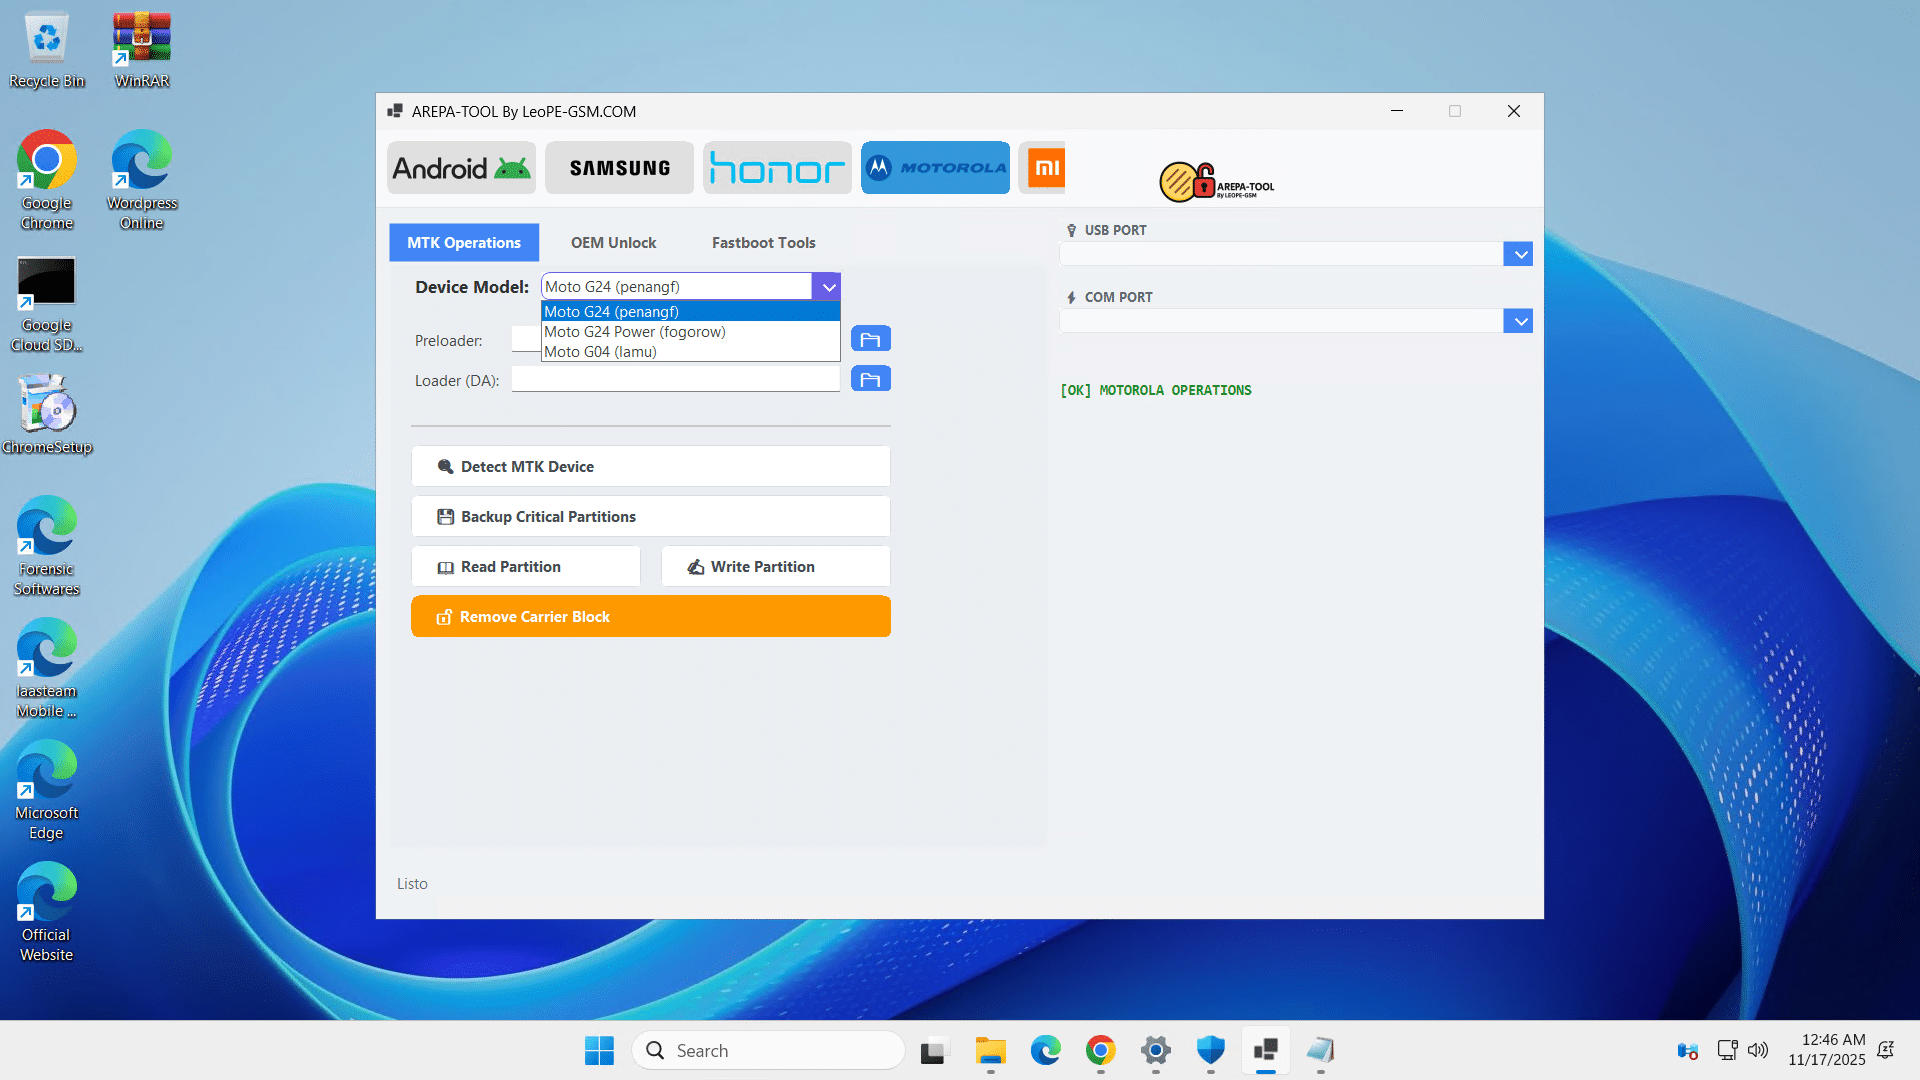Switch to the OEM Unlock tab

pyautogui.click(x=613, y=243)
